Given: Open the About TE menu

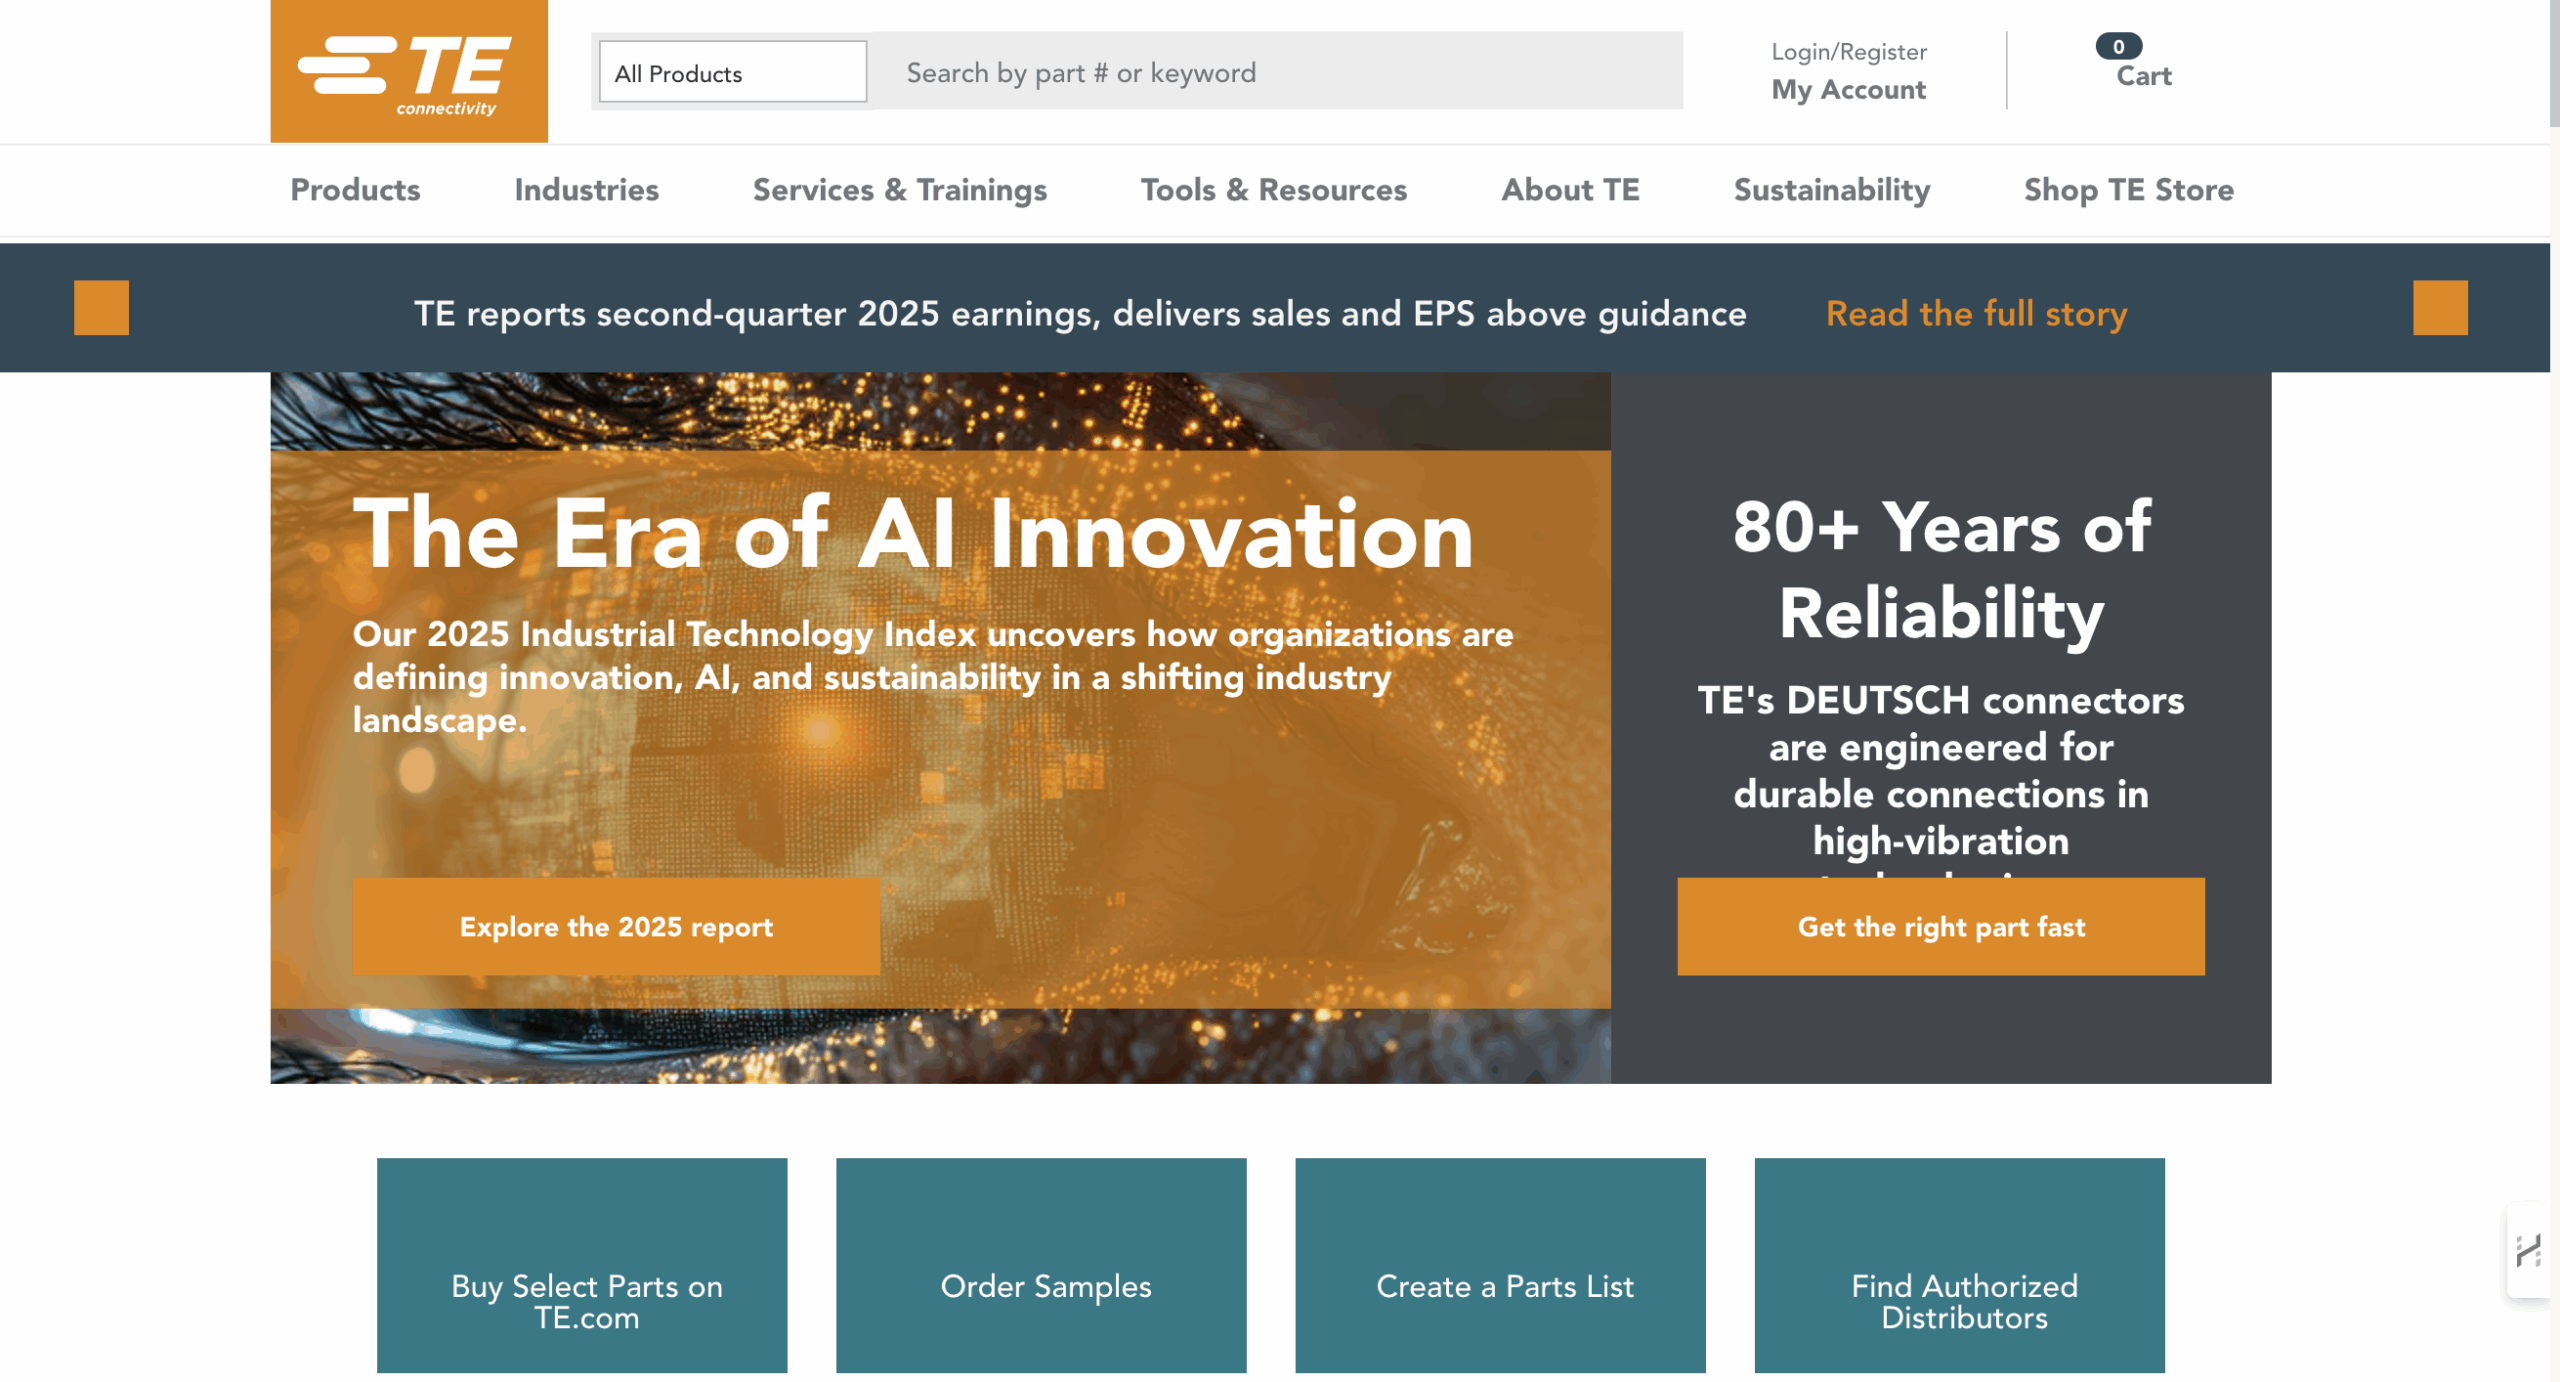Looking at the screenshot, I should [1570, 190].
